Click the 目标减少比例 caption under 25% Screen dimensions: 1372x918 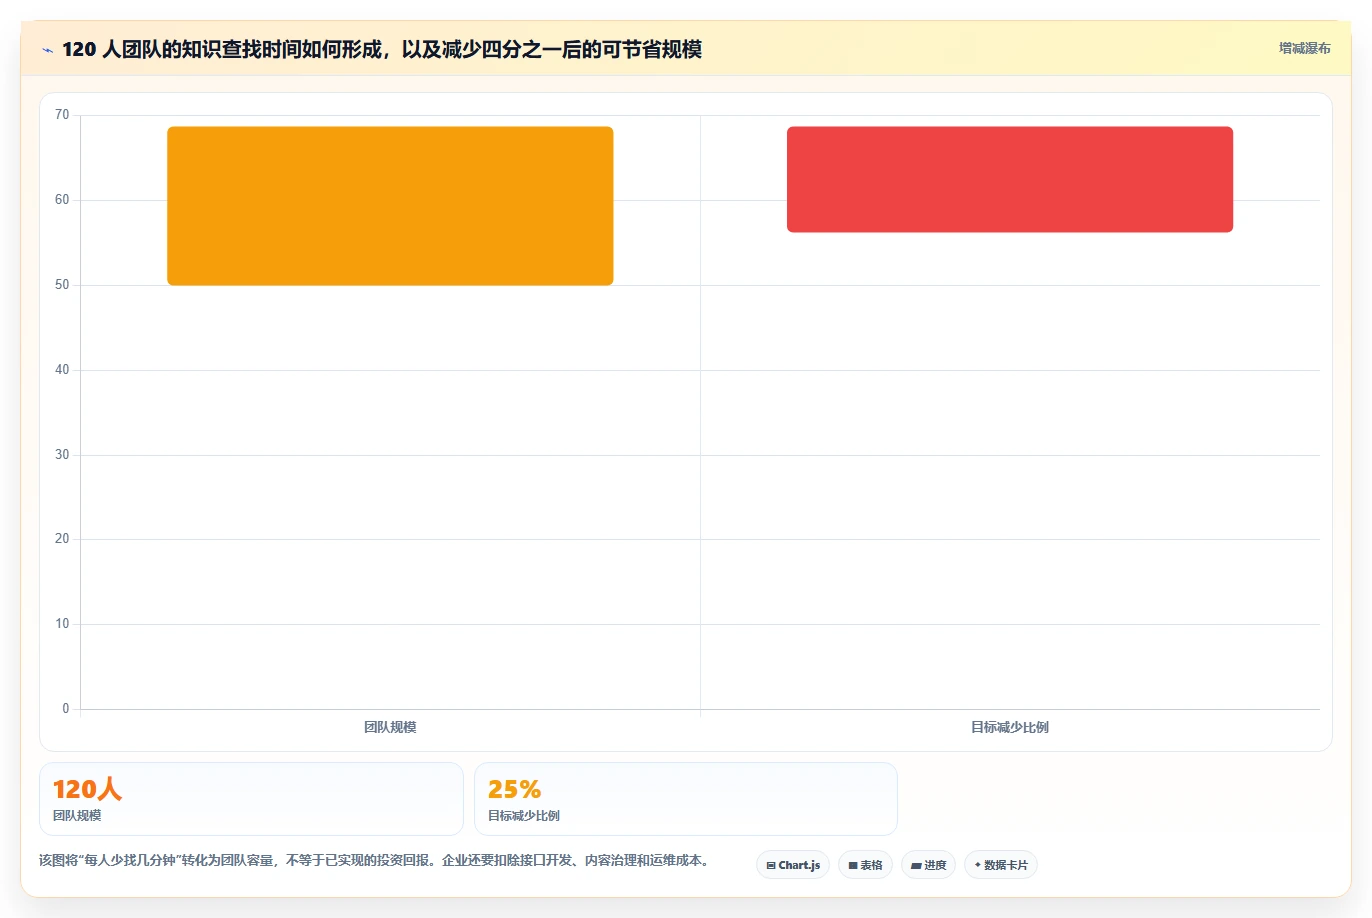[x=524, y=816]
